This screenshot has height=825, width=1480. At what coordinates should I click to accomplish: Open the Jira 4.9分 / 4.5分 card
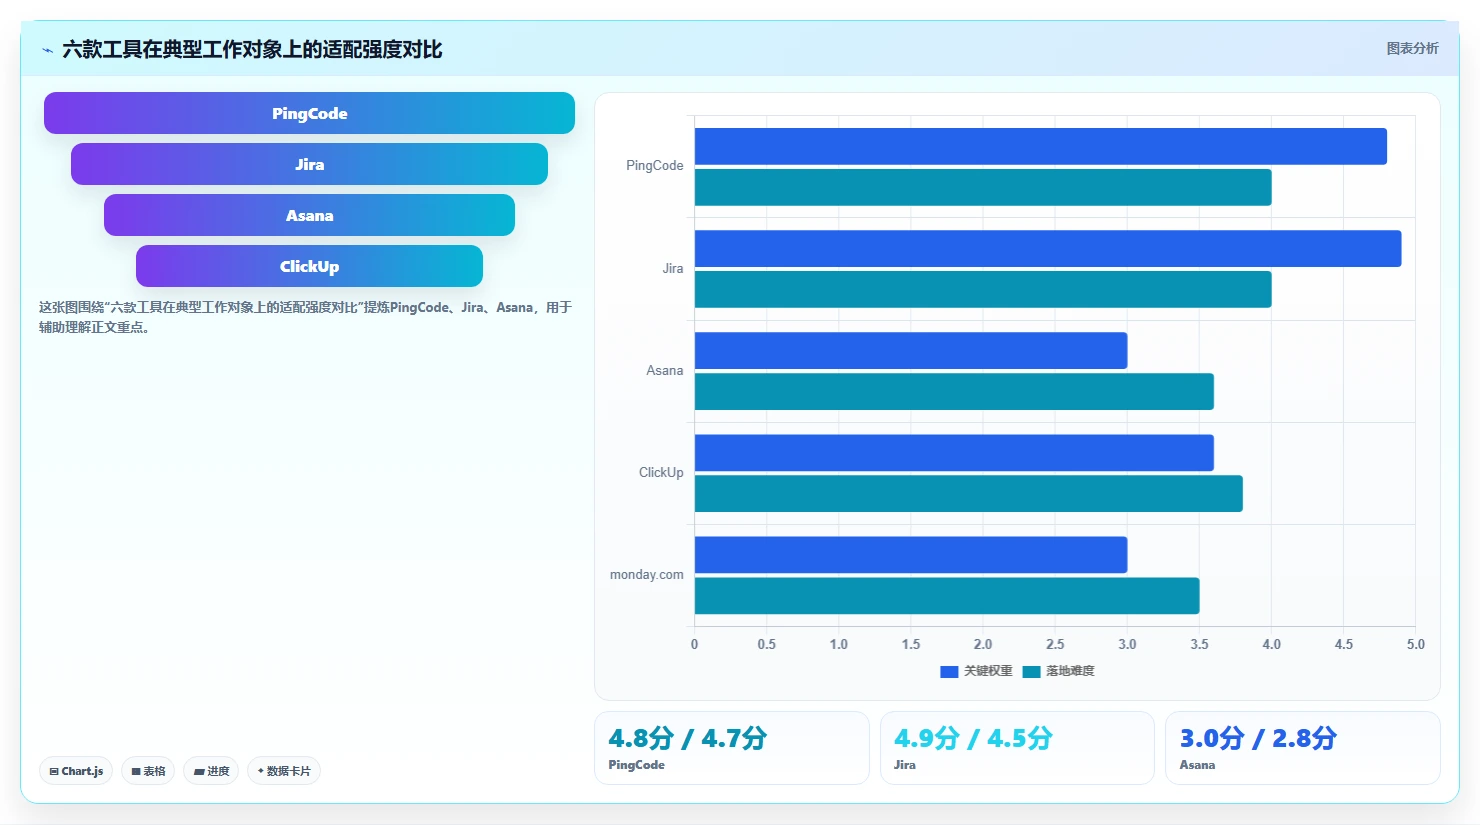[x=1017, y=748]
